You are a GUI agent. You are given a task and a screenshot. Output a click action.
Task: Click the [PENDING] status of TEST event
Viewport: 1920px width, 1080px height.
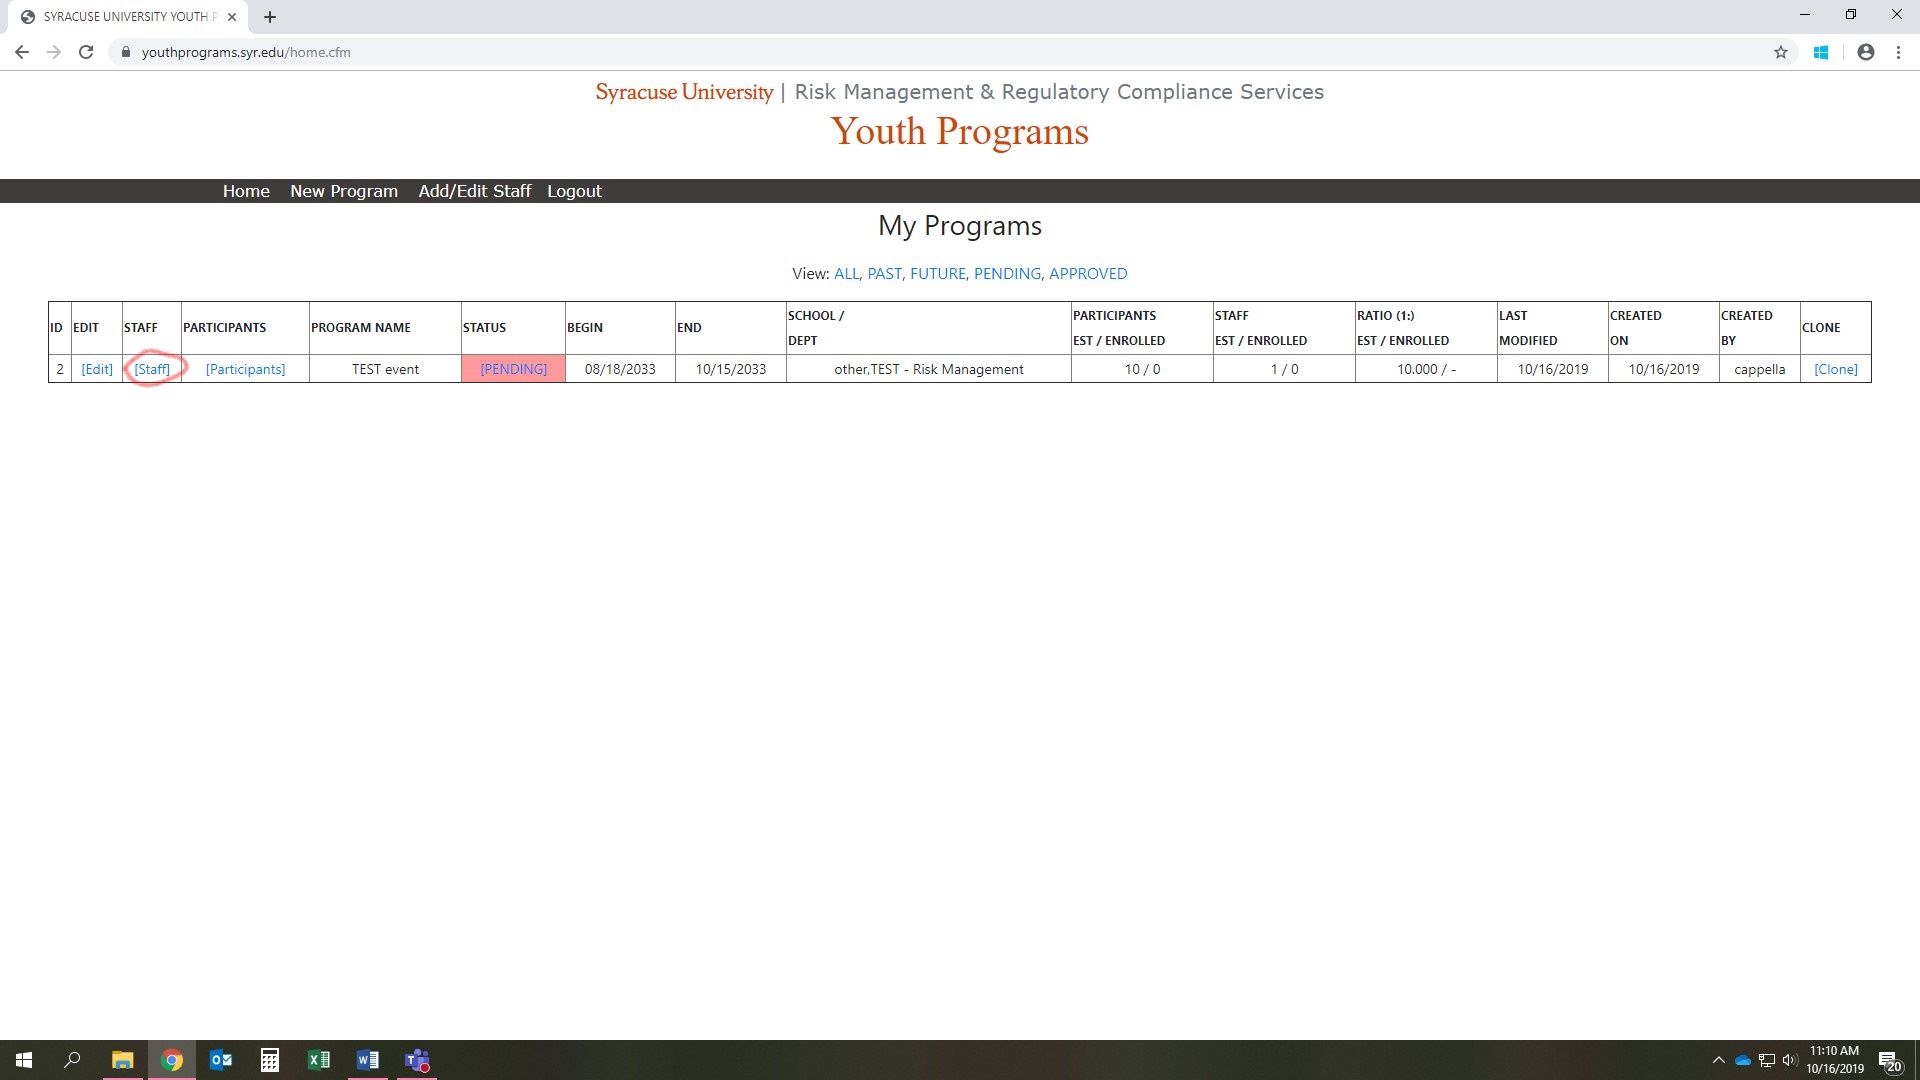tap(513, 369)
